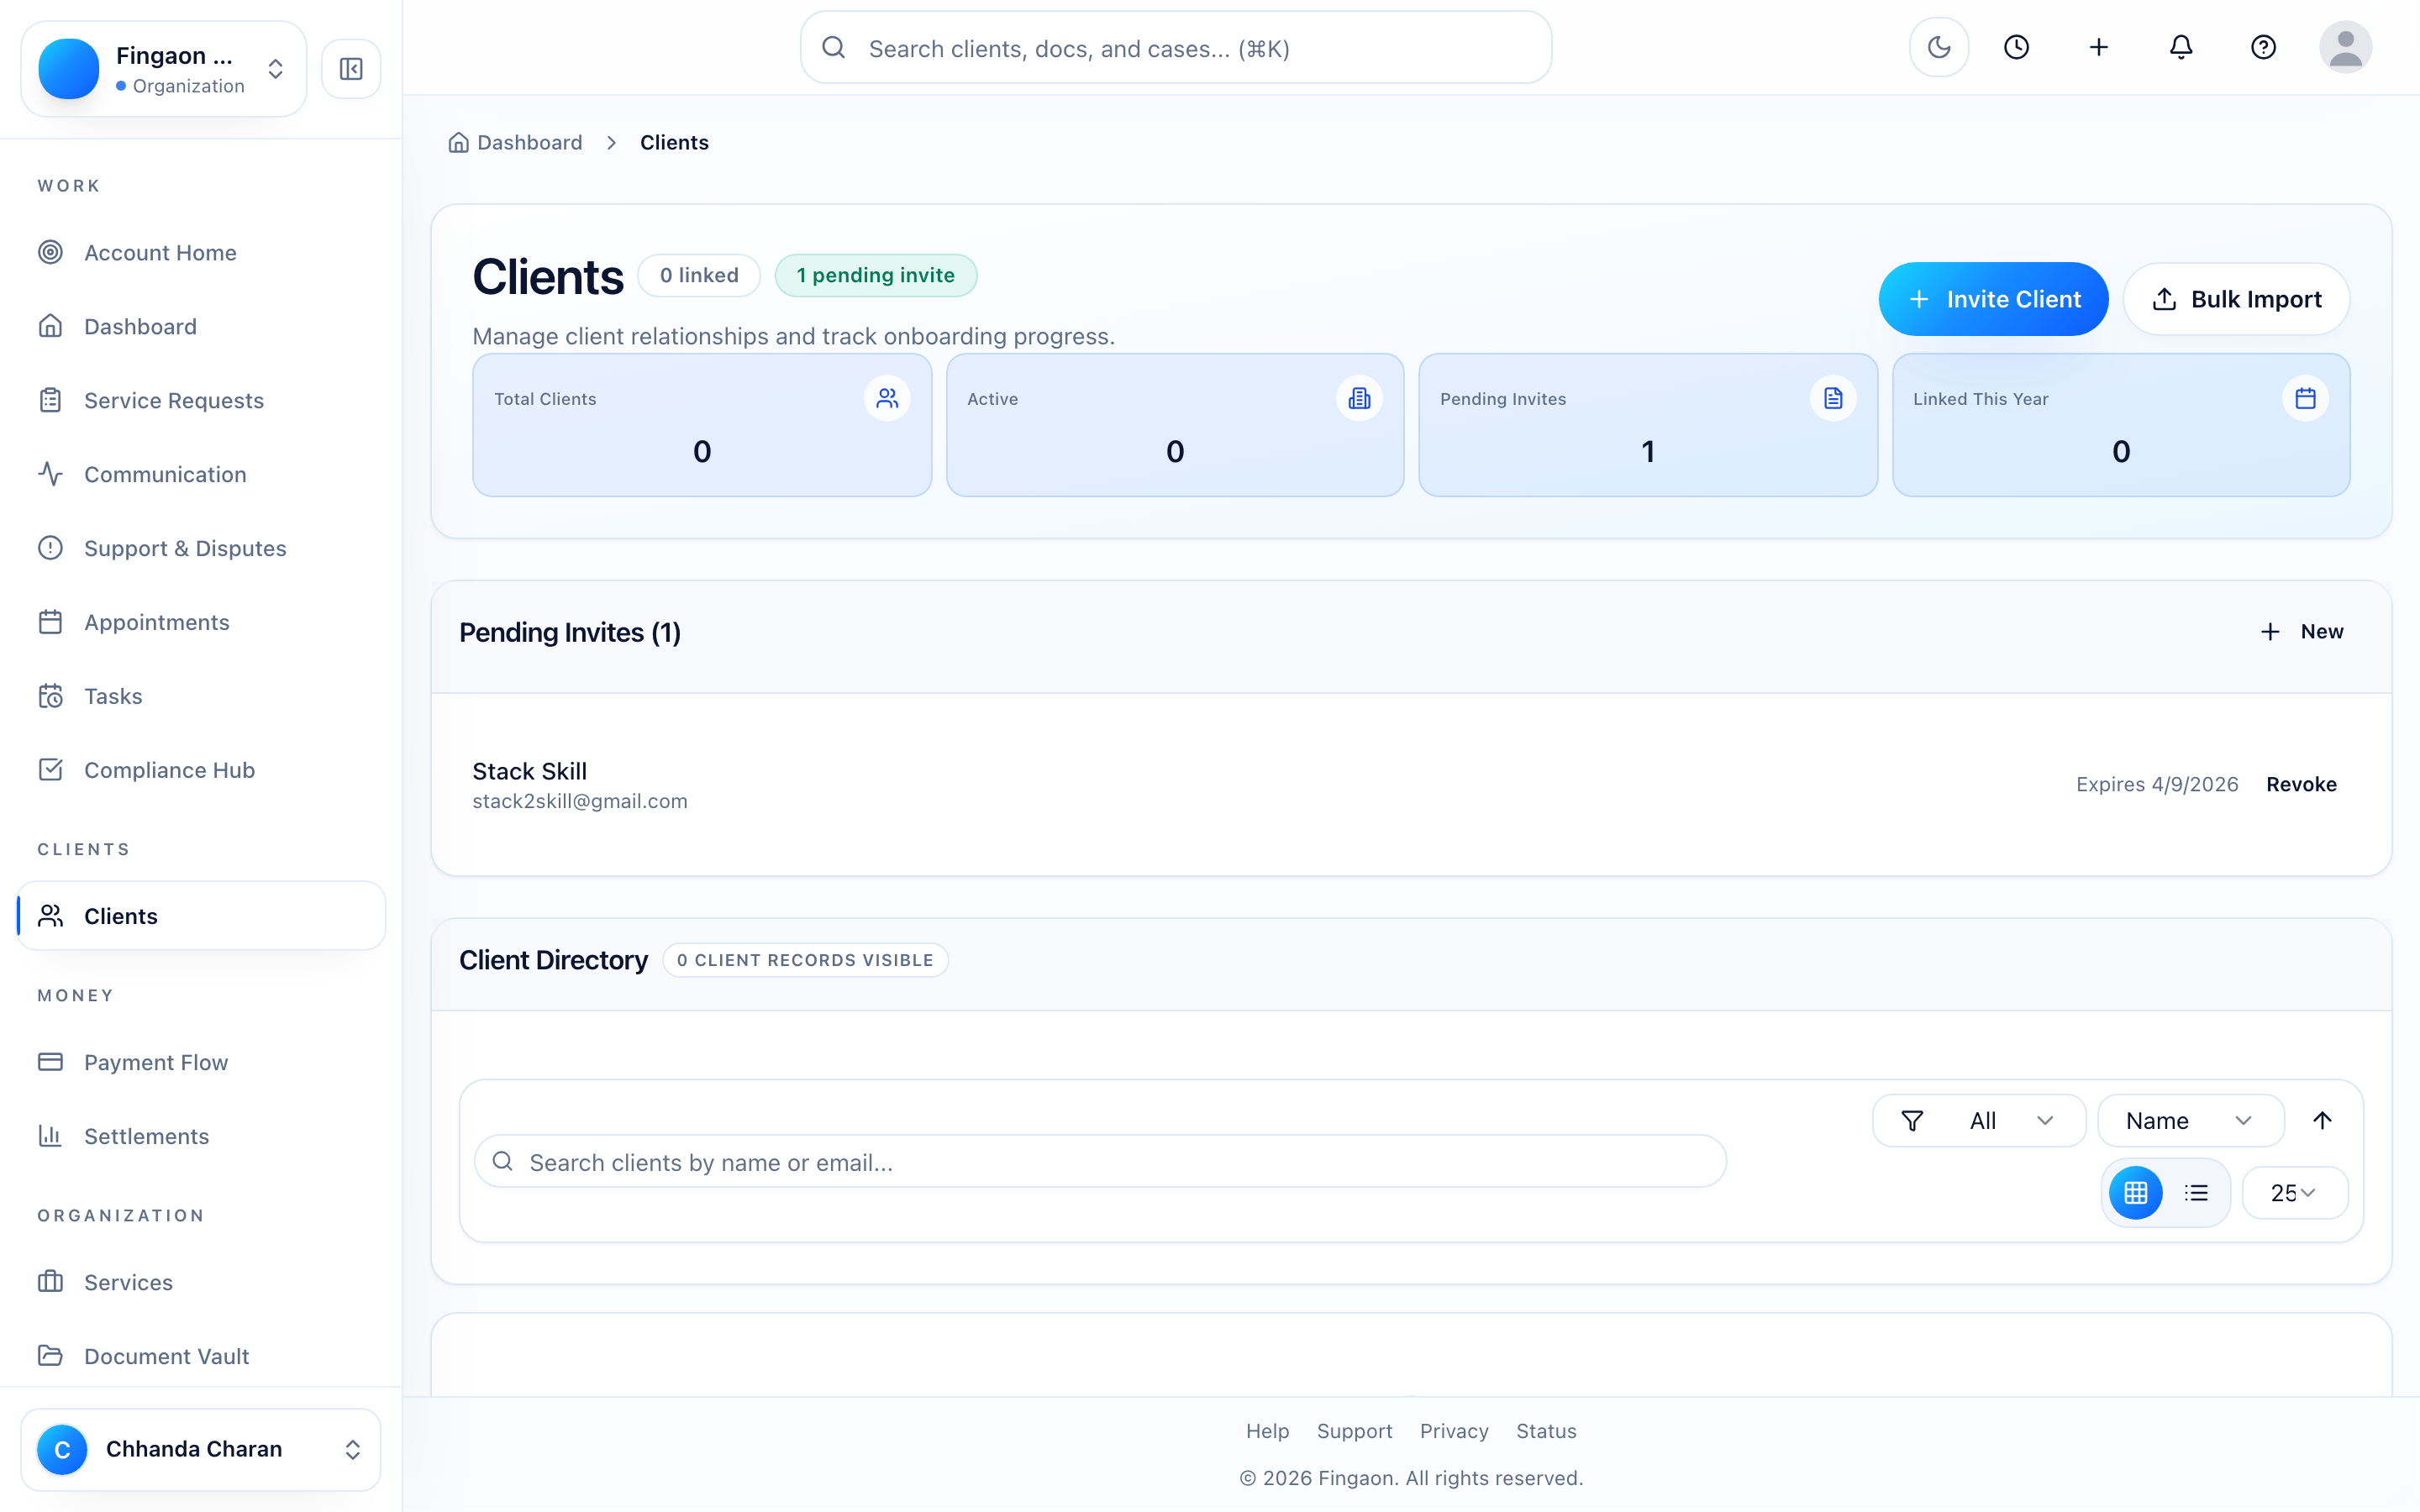Open recent history clock icon
The image size is (2420, 1512).
tap(2017, 47)
